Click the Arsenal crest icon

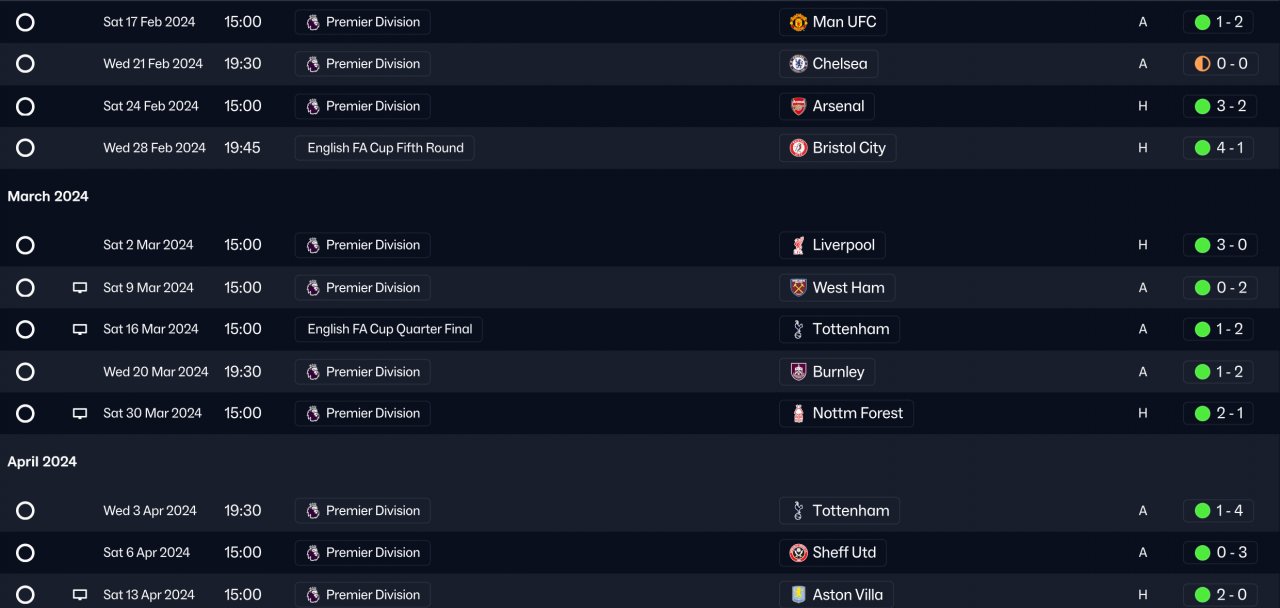(798, 106)
